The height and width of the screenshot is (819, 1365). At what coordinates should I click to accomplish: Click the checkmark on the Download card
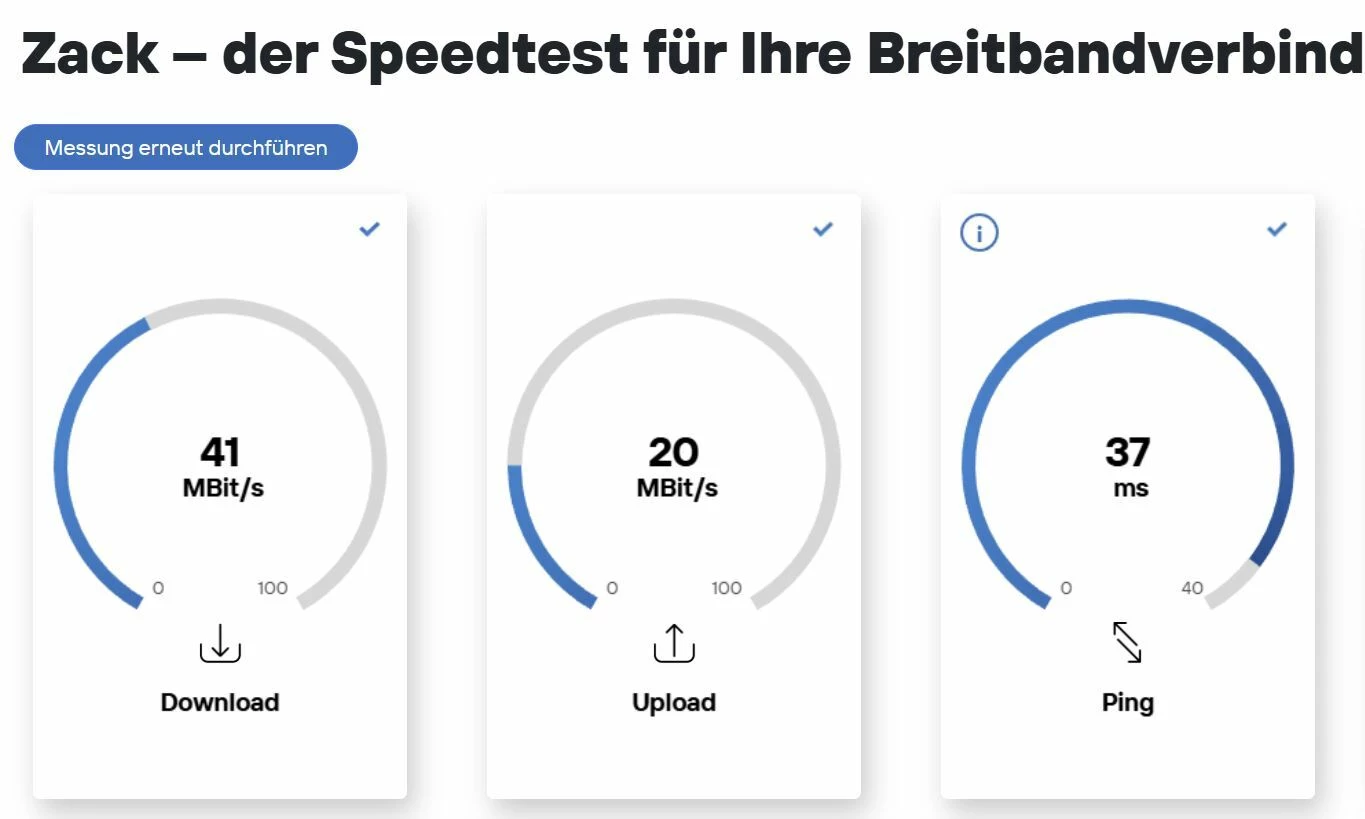[369, 229]
